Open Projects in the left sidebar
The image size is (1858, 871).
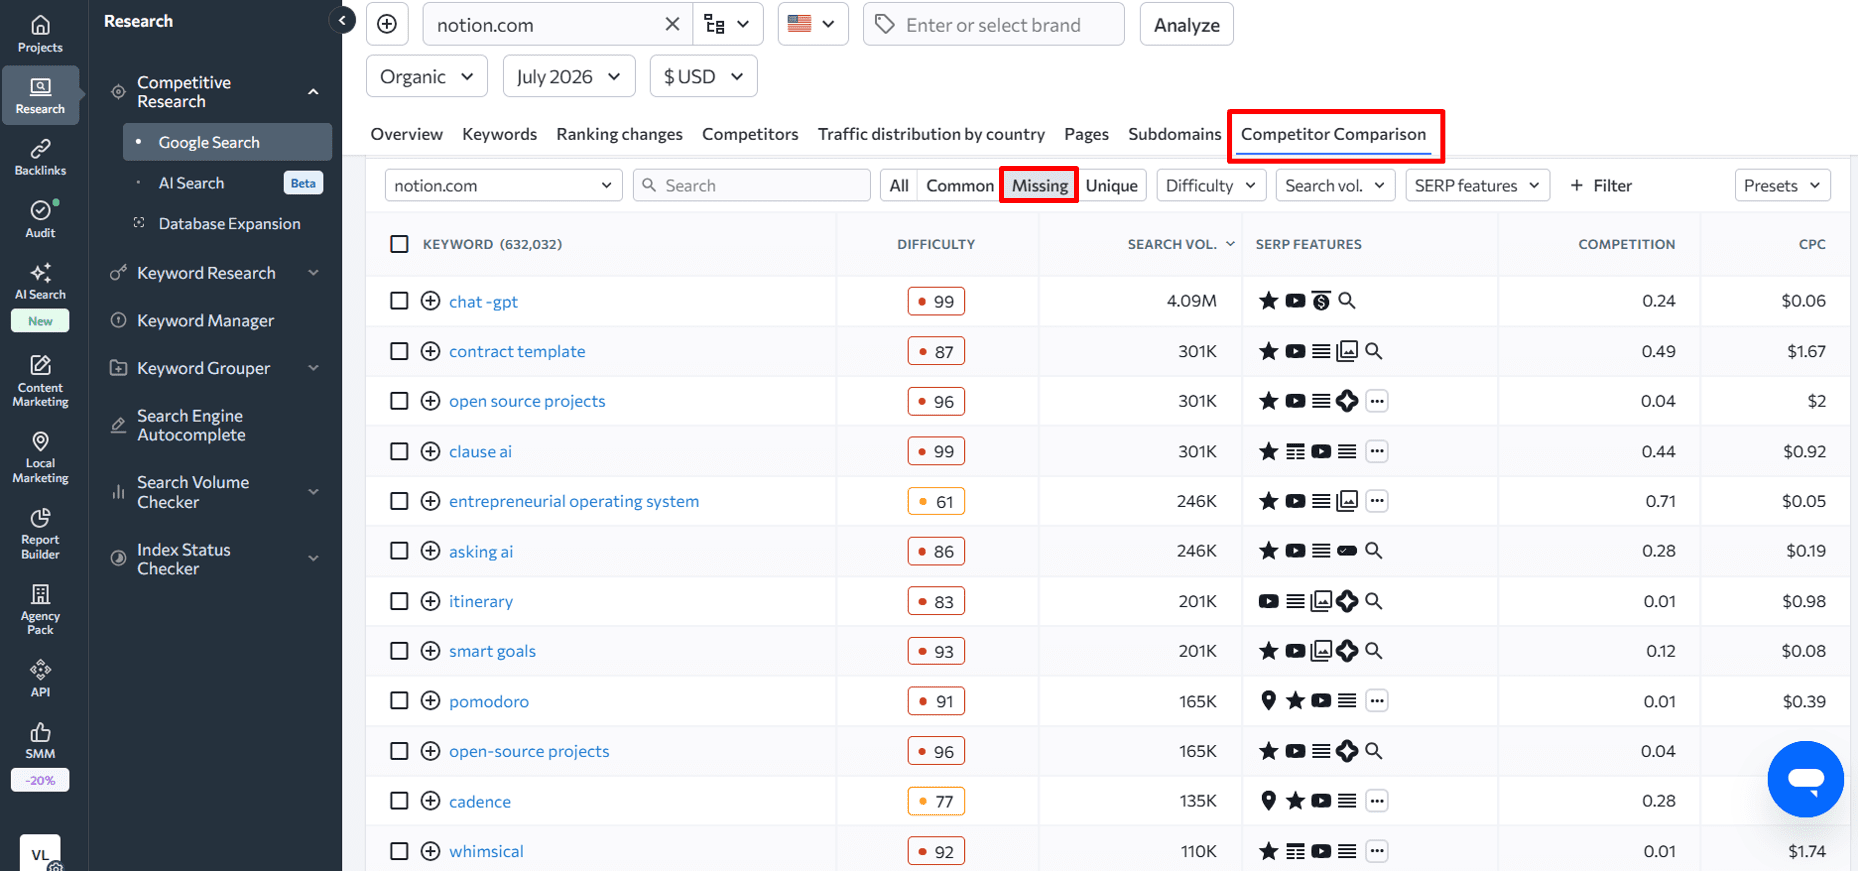(x=40, y=34)
